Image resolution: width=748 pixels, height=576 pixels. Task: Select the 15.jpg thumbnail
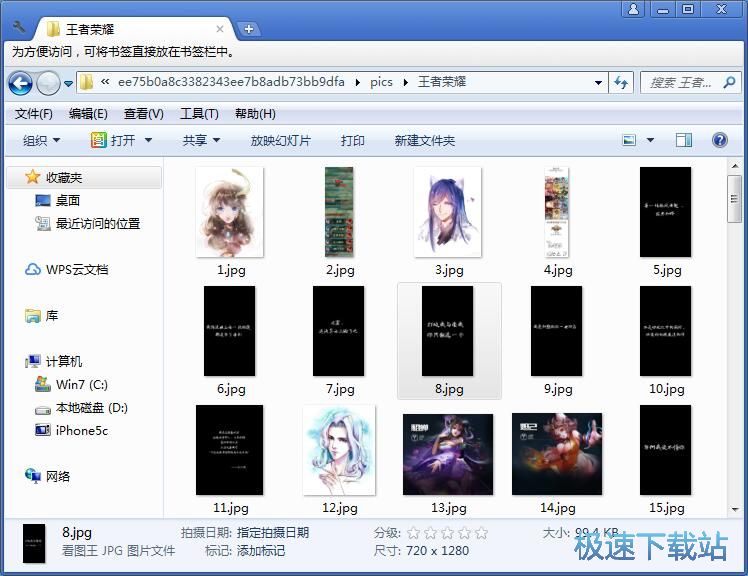coord(665,450)
